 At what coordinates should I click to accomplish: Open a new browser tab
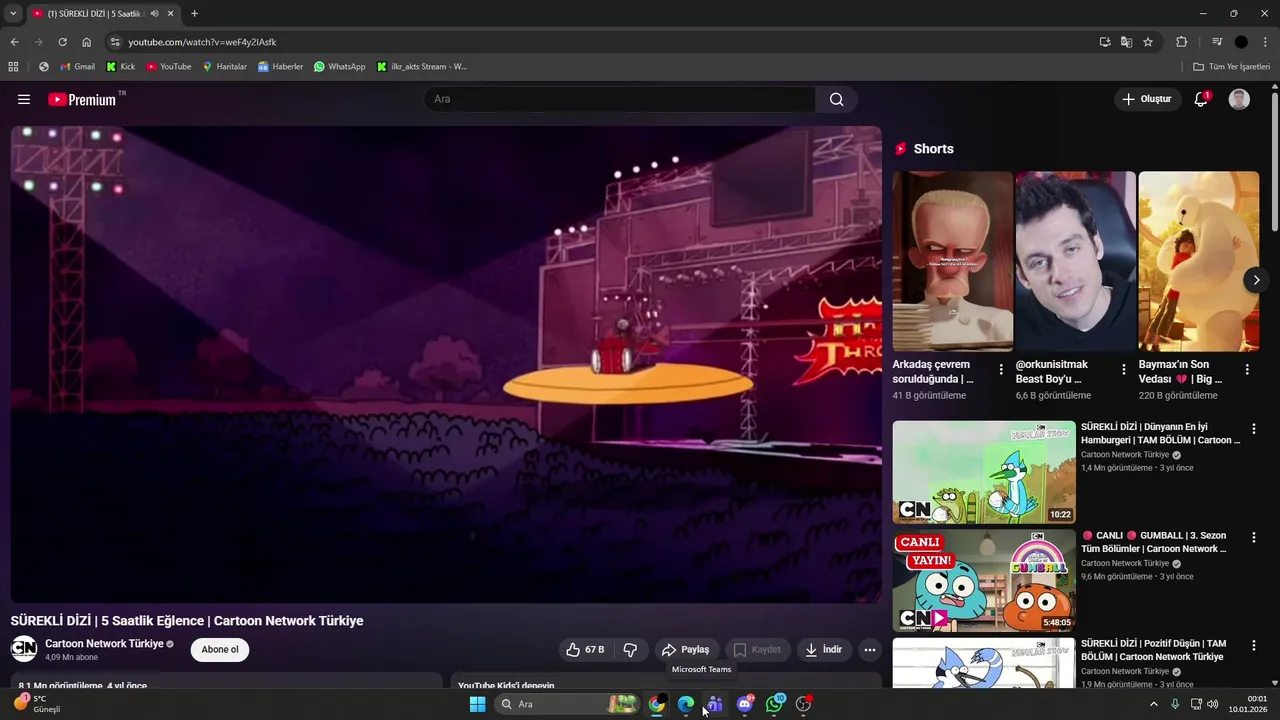[x=194, y=14]
